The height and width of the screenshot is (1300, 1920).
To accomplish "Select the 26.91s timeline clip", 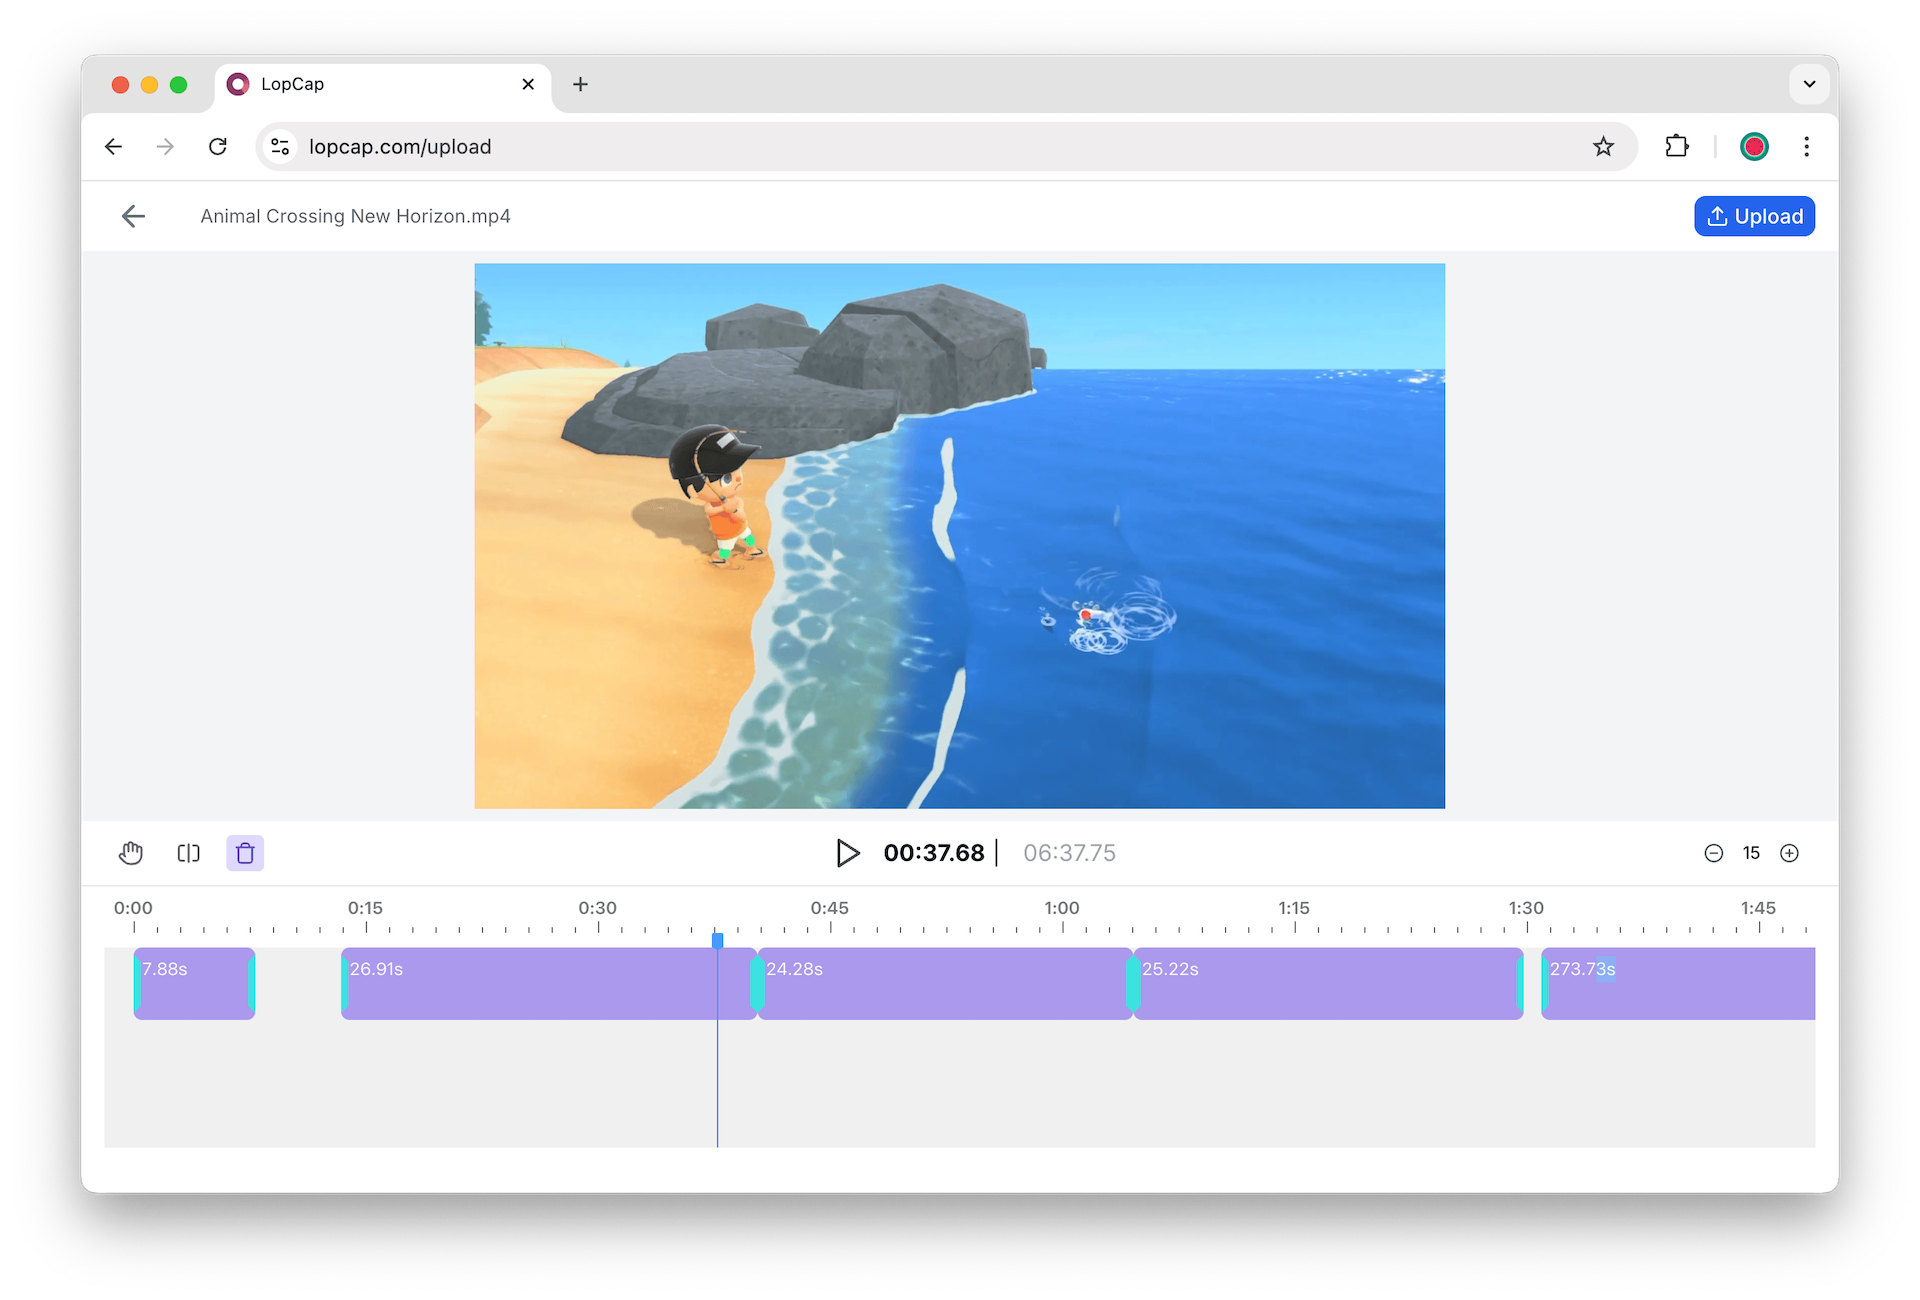I will point(548,983).
